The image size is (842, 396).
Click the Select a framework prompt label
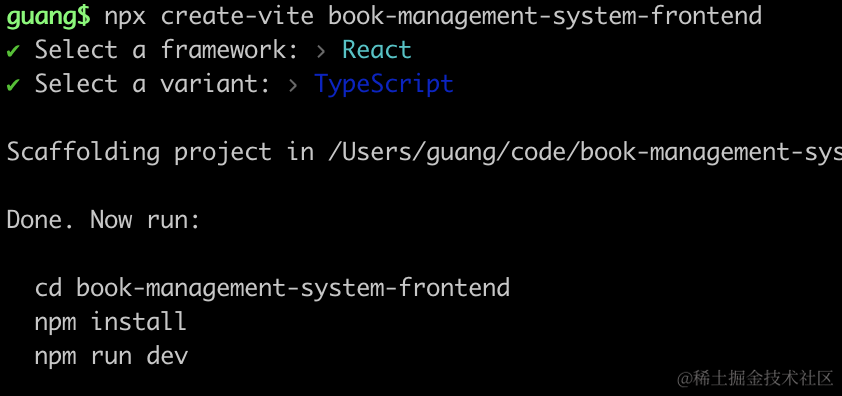(166, 51)
